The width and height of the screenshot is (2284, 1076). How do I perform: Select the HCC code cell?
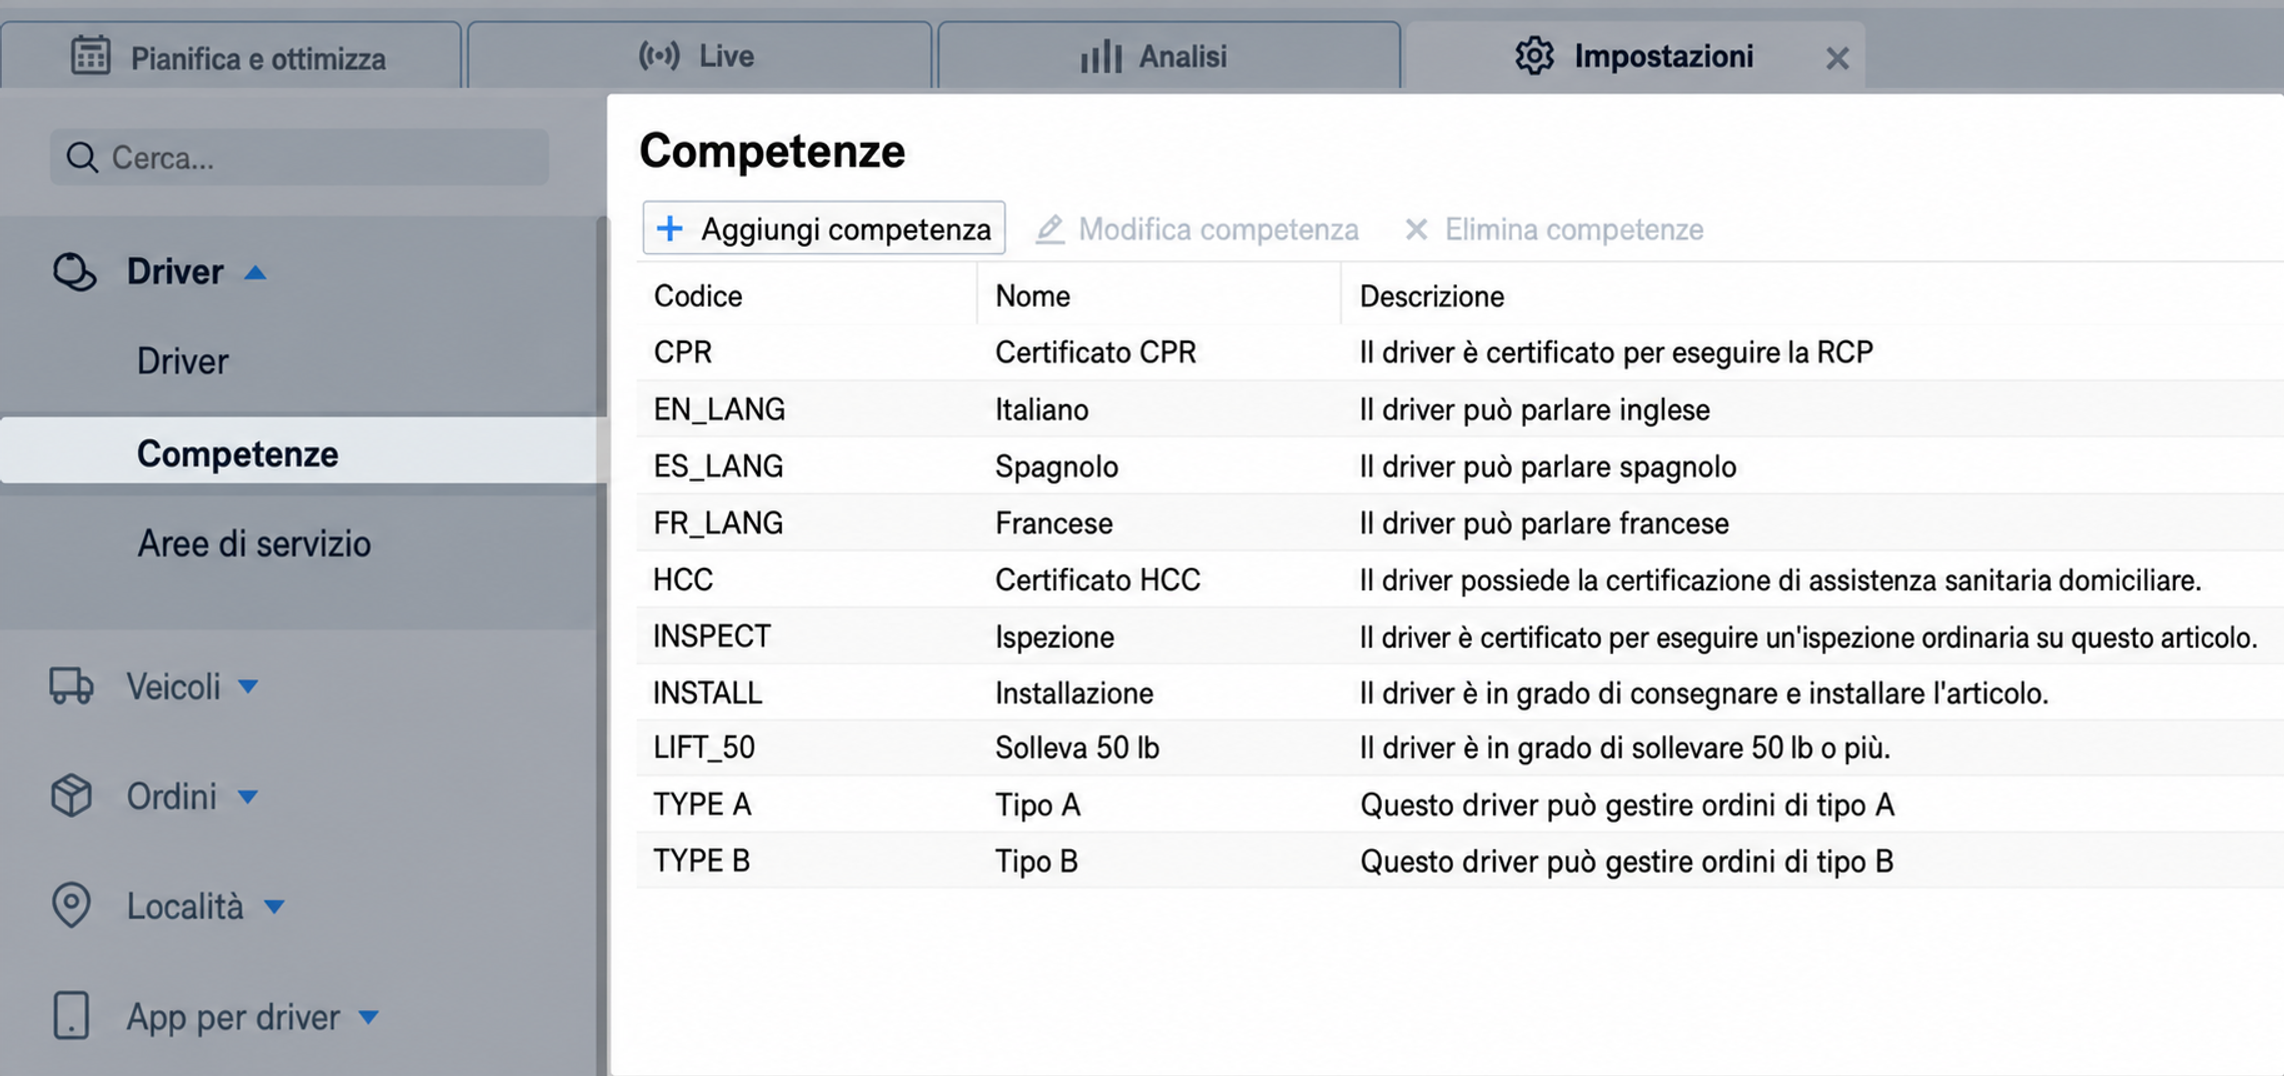pyautogui.click(x=683, y=580)
